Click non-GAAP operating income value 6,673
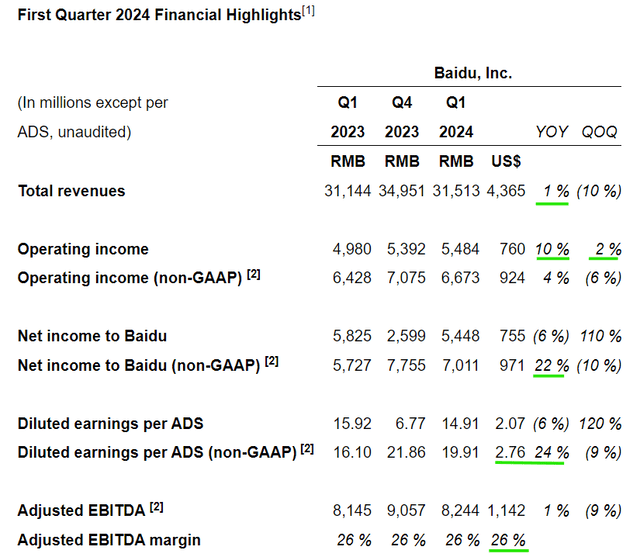This screenshot has height=557, width=640. tap(460, 278)
